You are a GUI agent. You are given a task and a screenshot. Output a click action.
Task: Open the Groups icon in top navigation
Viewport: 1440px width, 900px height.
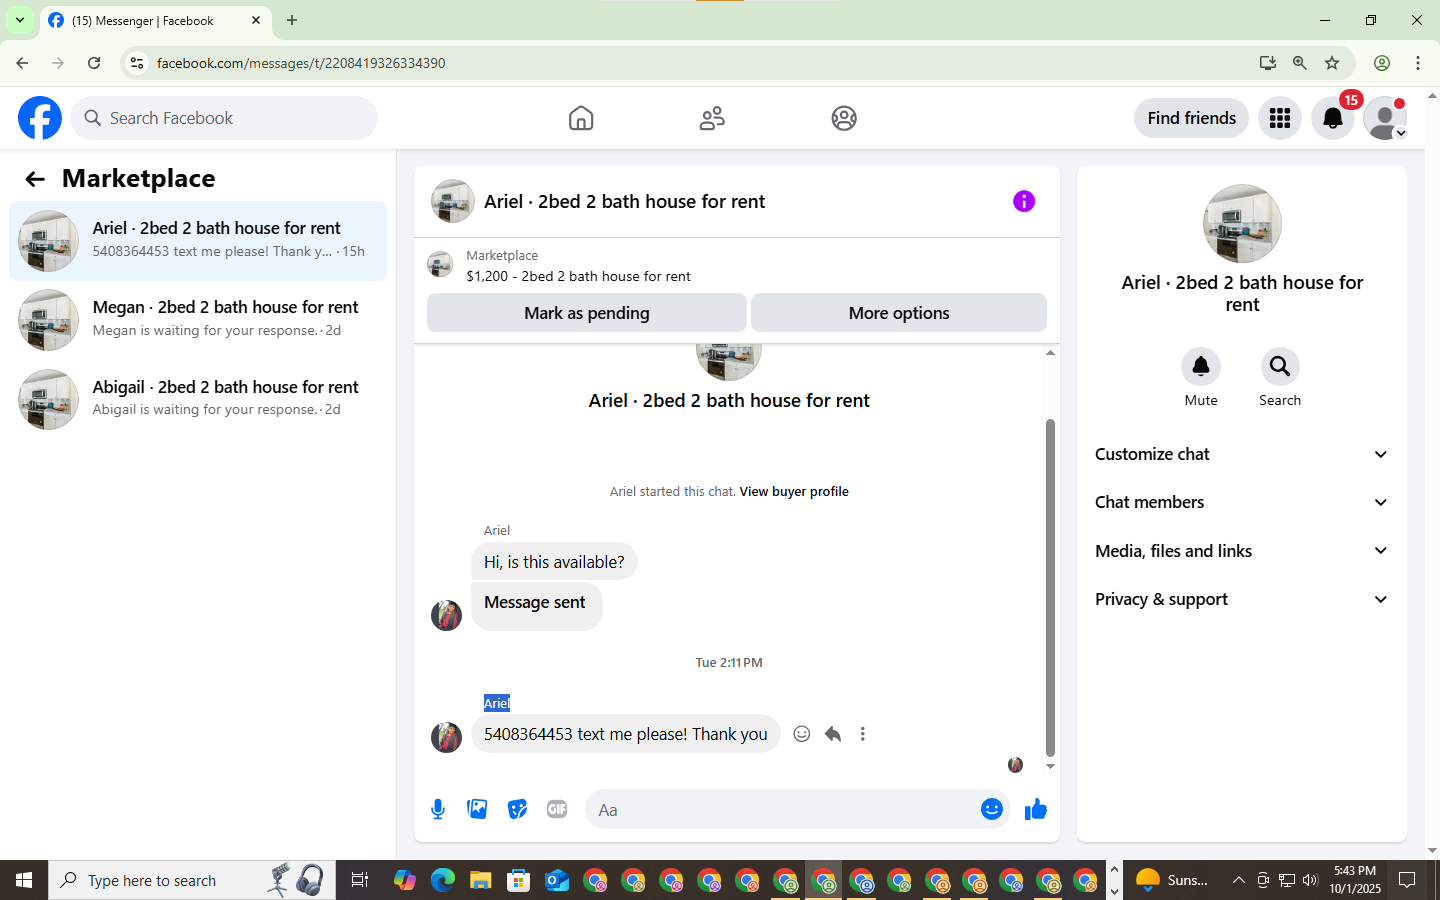(844, 118)
